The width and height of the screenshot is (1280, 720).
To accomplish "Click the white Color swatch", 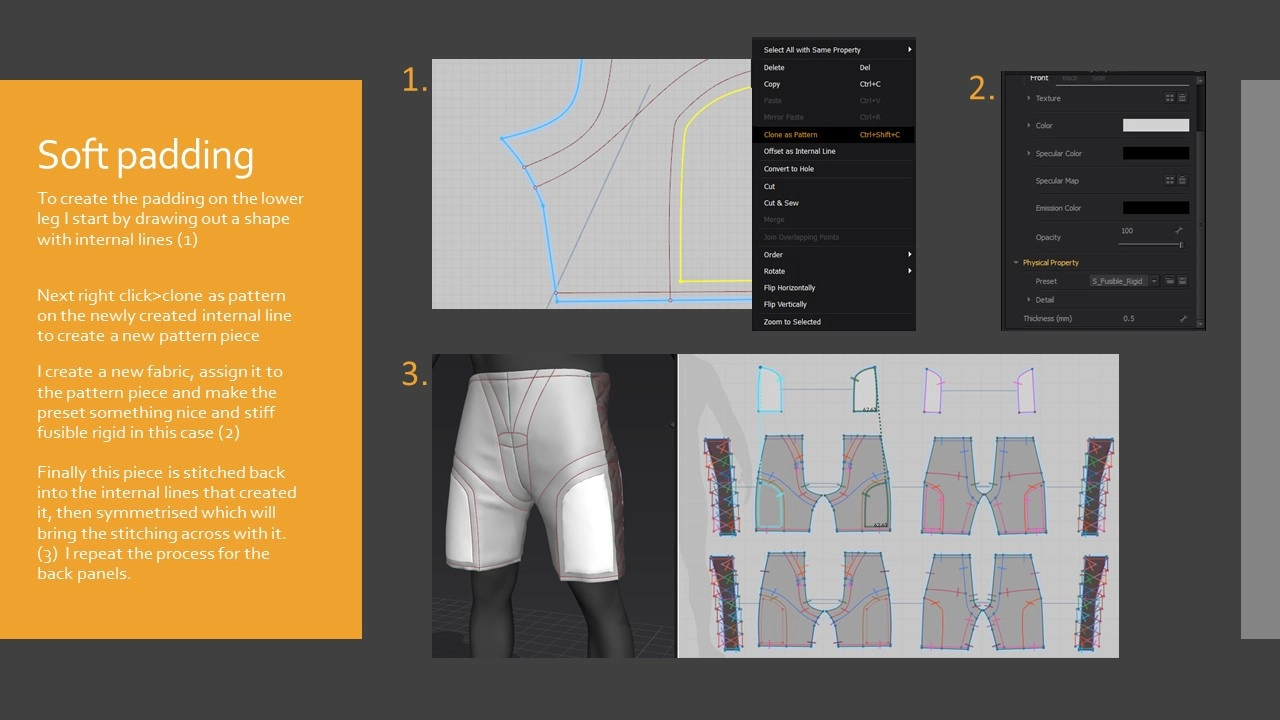I will 1156,125.
